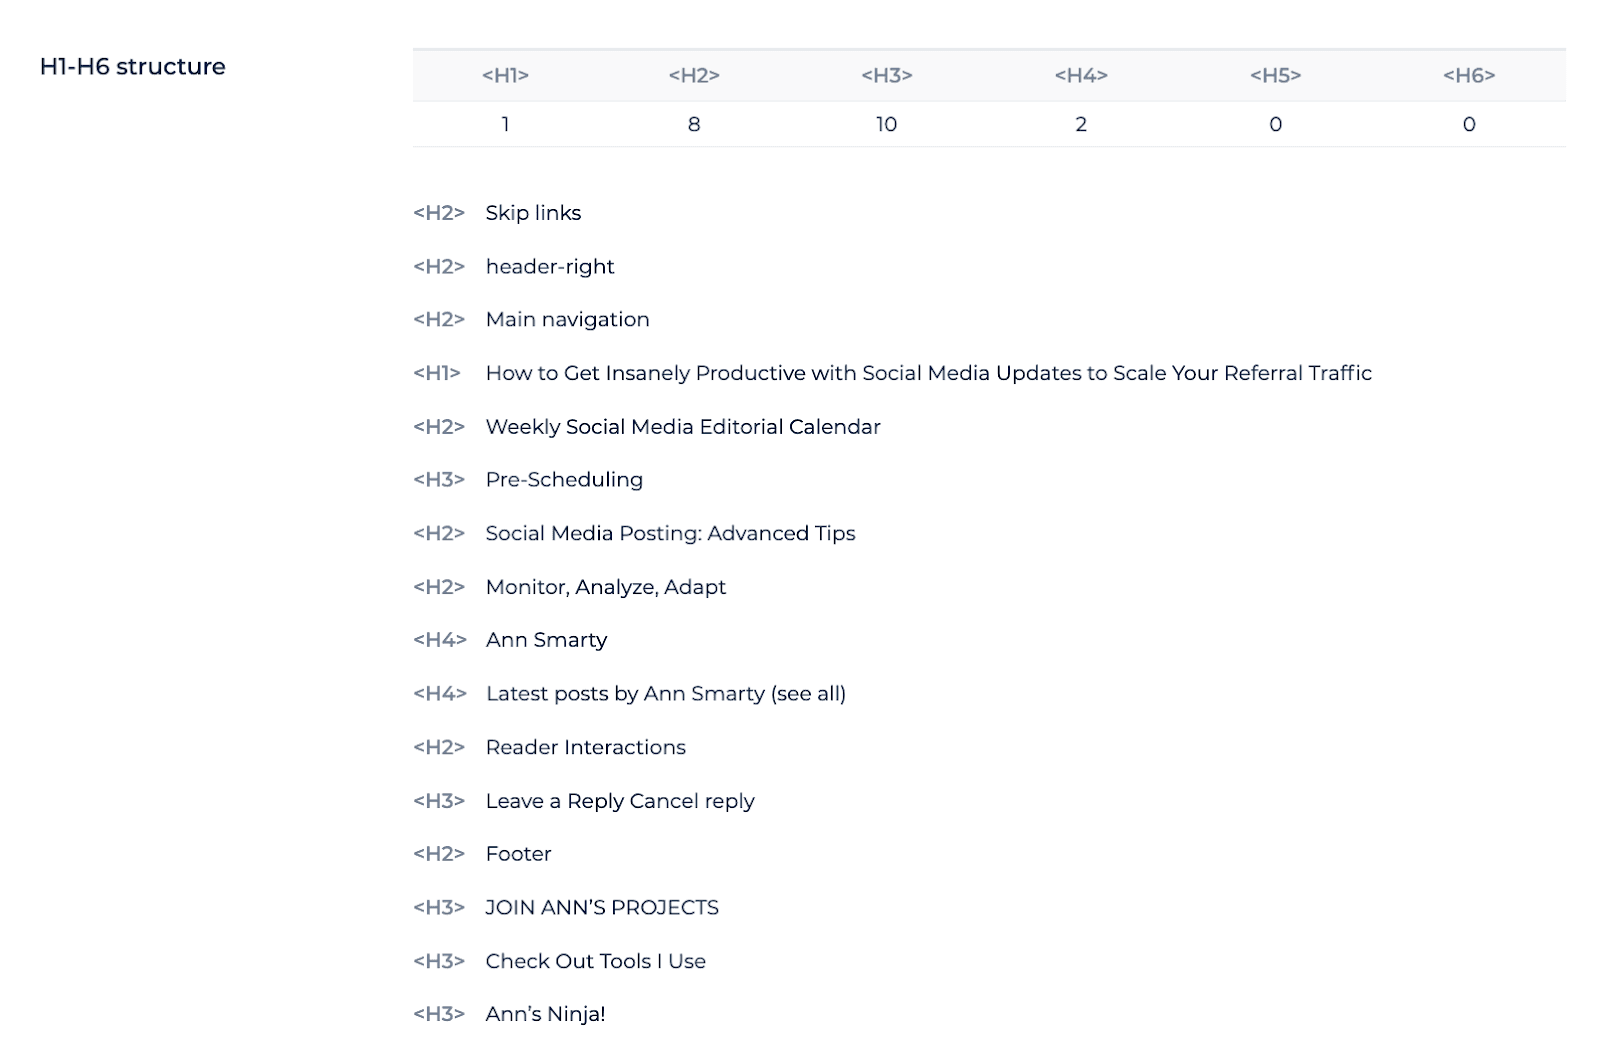1600x1037 pixels.
Task: Click the H1 count value 1
Action: pos(505,124)
